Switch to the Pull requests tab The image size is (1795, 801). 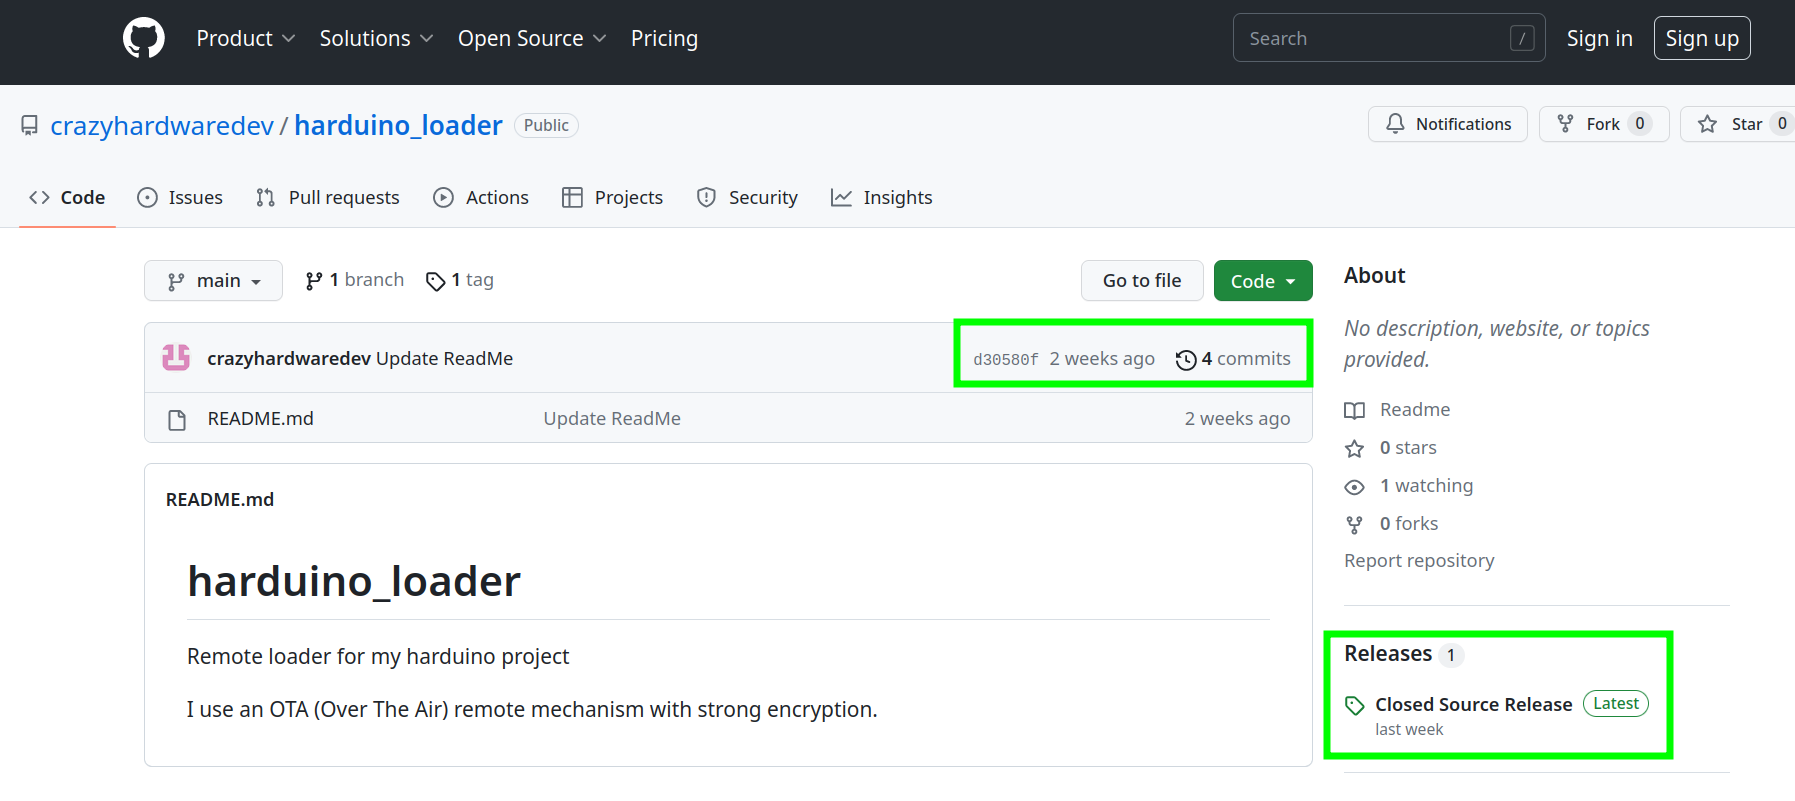click(x=328, y=198)
